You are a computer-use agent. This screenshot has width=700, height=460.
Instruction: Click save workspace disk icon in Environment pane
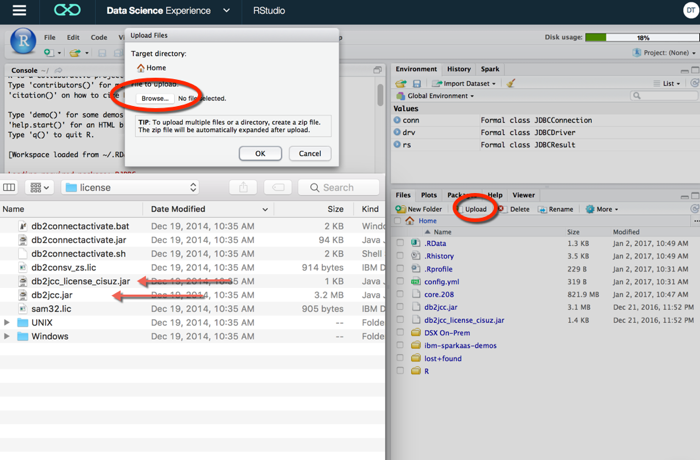click(x=417, y=84)
